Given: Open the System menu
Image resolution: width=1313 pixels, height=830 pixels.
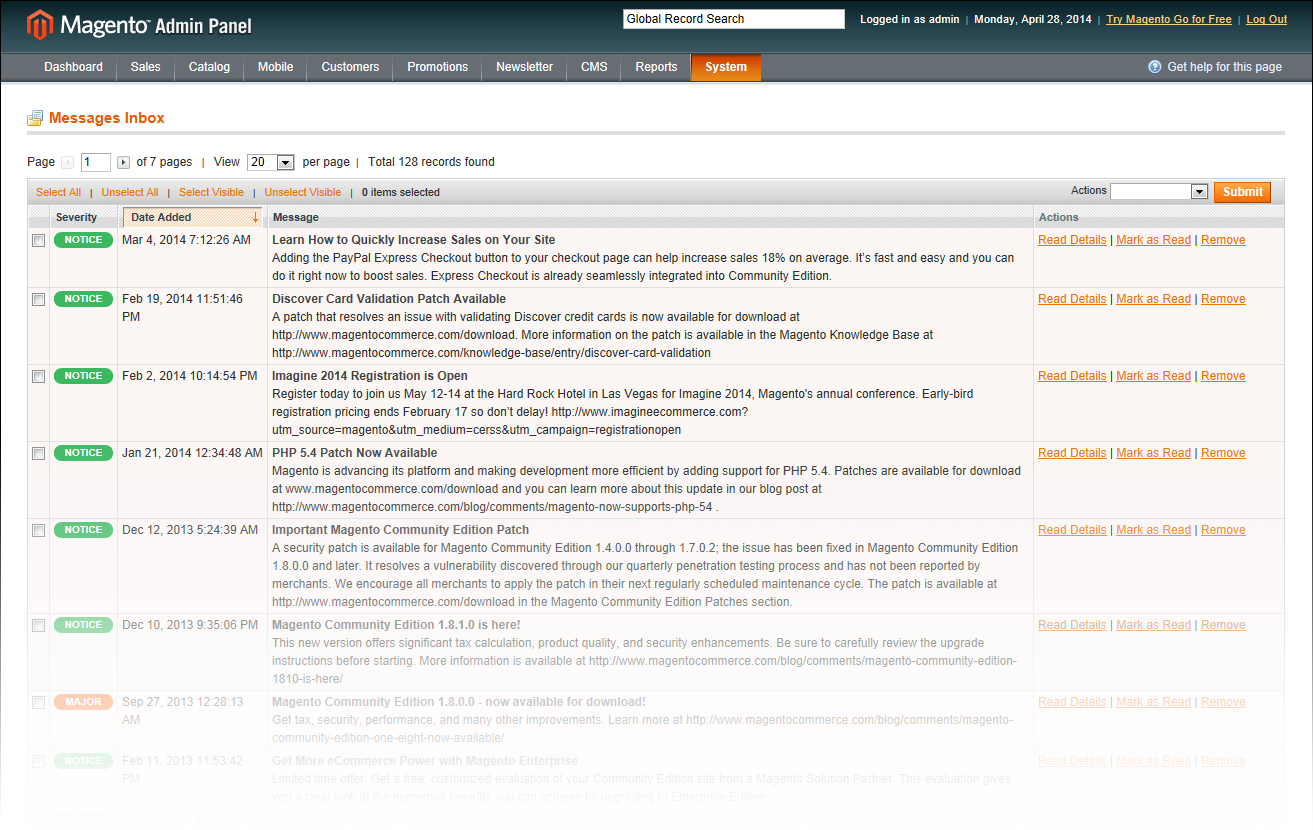Looking at the screenshot, I should (x=726, y=67).
